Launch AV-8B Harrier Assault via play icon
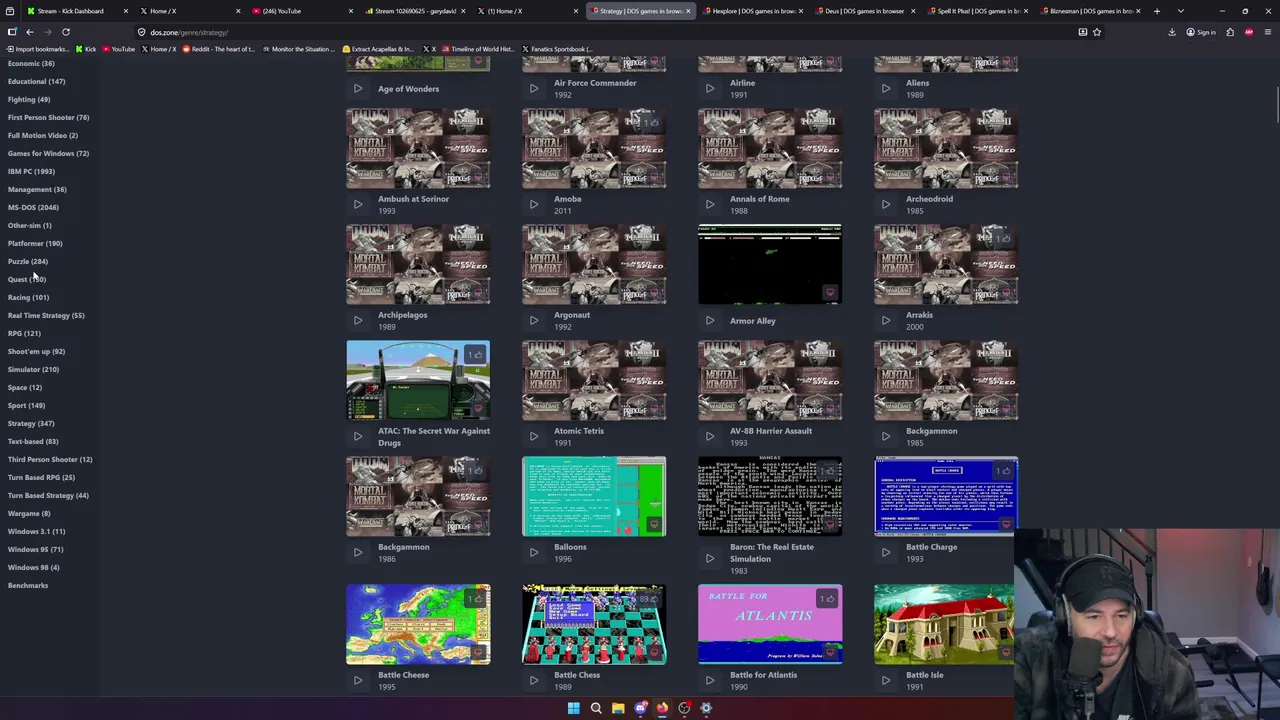This screenshot has height=720, width=1280. click(710, 437)
